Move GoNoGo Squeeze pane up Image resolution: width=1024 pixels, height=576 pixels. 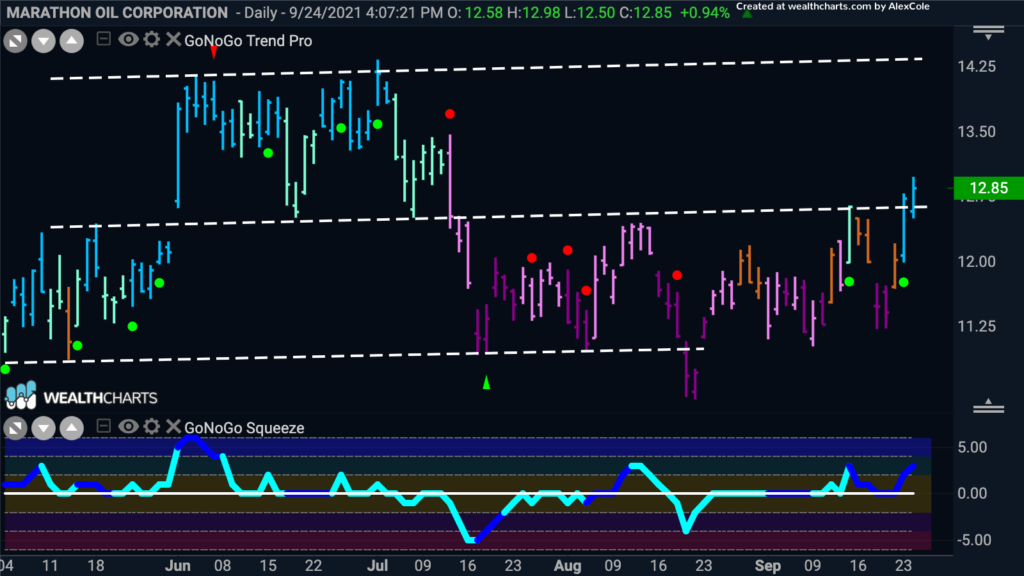(72, 428)
